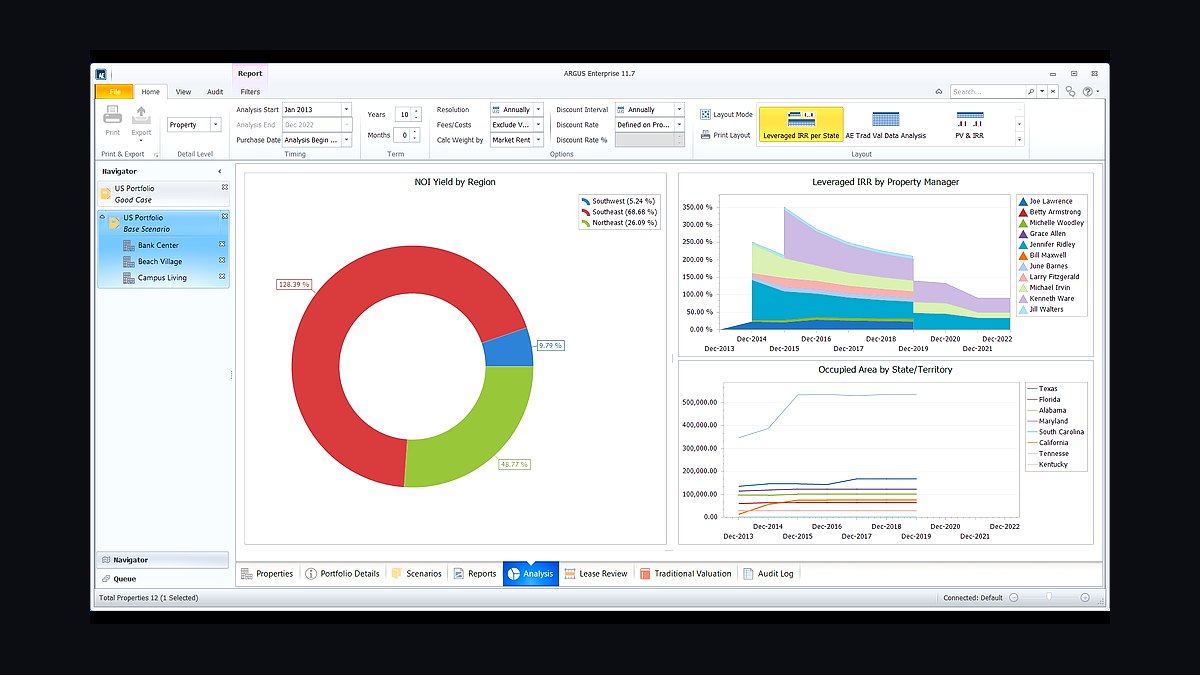Remove Beach Village from navigator
The height and width of the screenshot is (675, 1200).
coord(221,261)
